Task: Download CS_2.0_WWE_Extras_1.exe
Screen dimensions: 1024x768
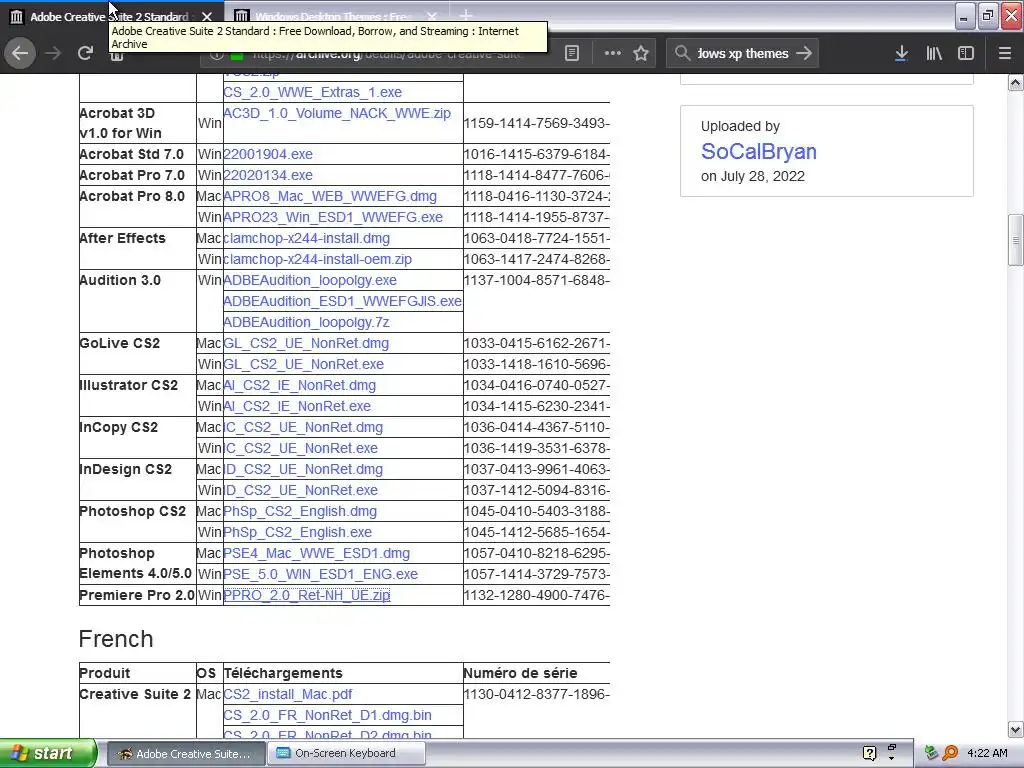Action: coord(312,92)
